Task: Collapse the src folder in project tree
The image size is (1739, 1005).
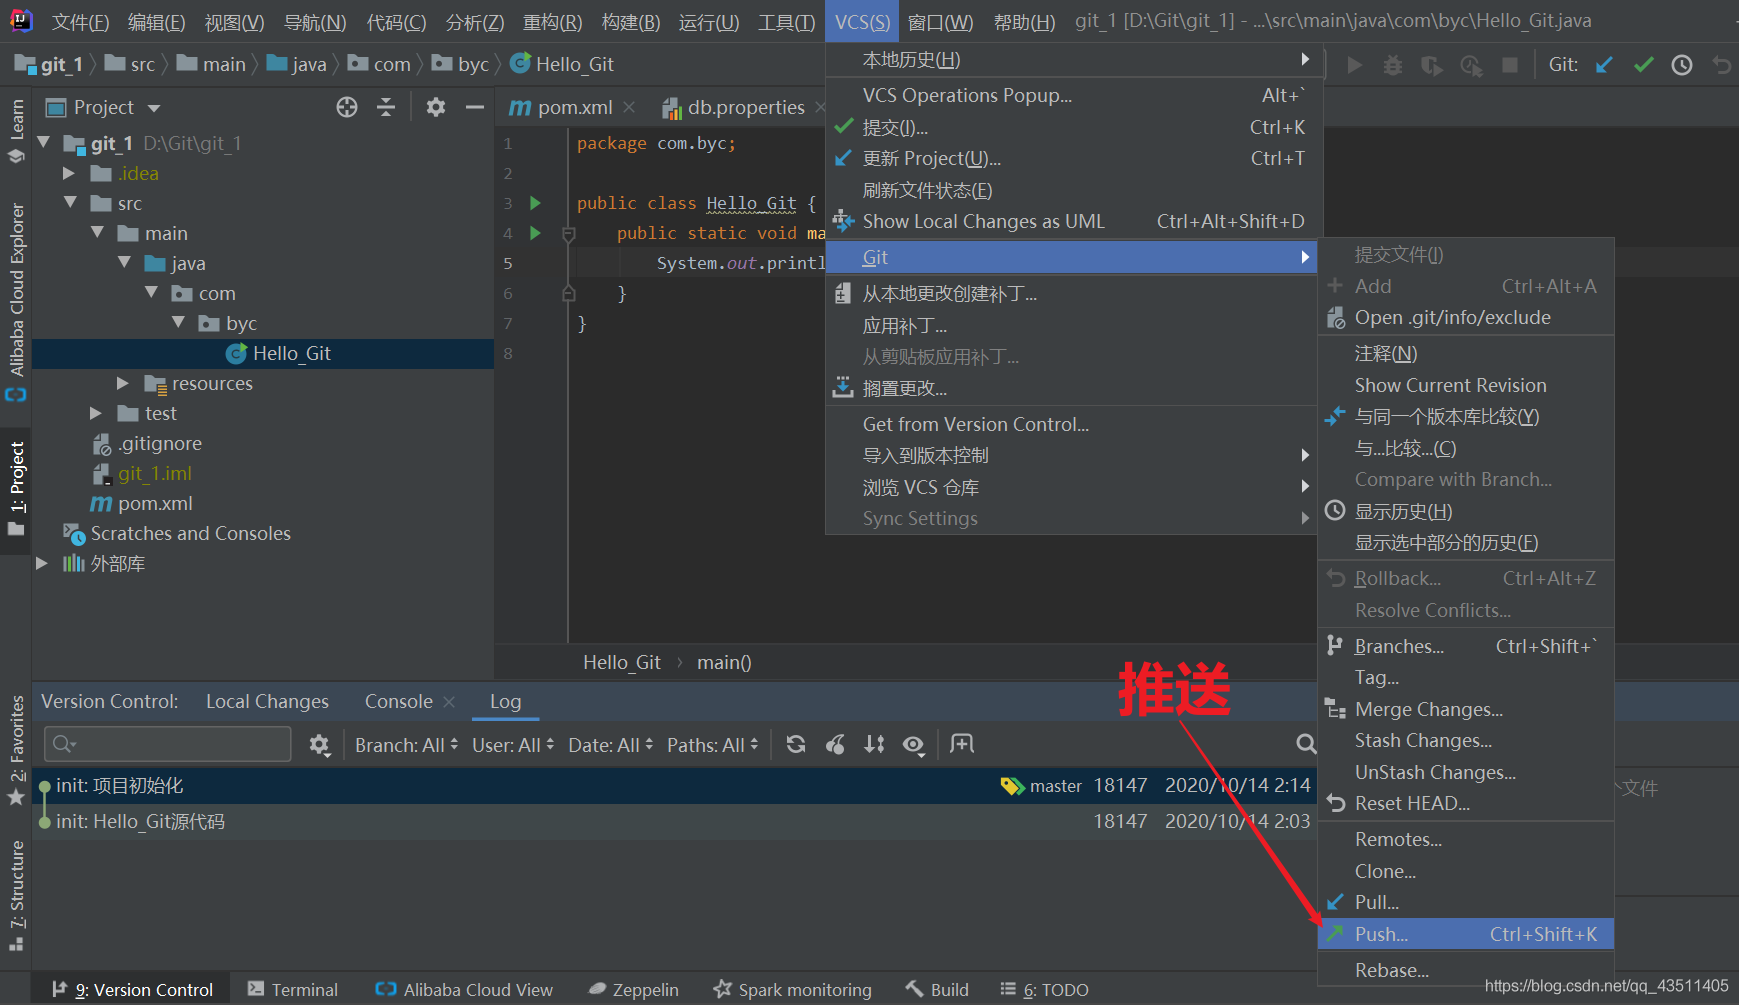Action: [71, 203]
